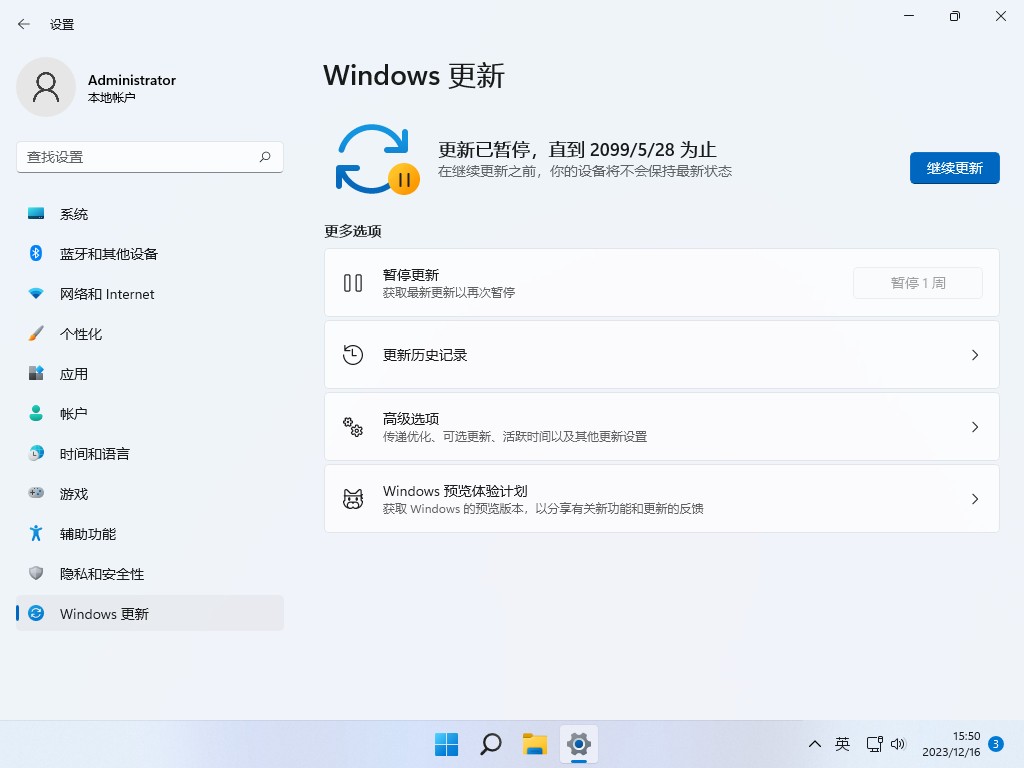Expand 更新历史记录 with its chevron
1024x768 pixels.
click(x=974, y=355)
